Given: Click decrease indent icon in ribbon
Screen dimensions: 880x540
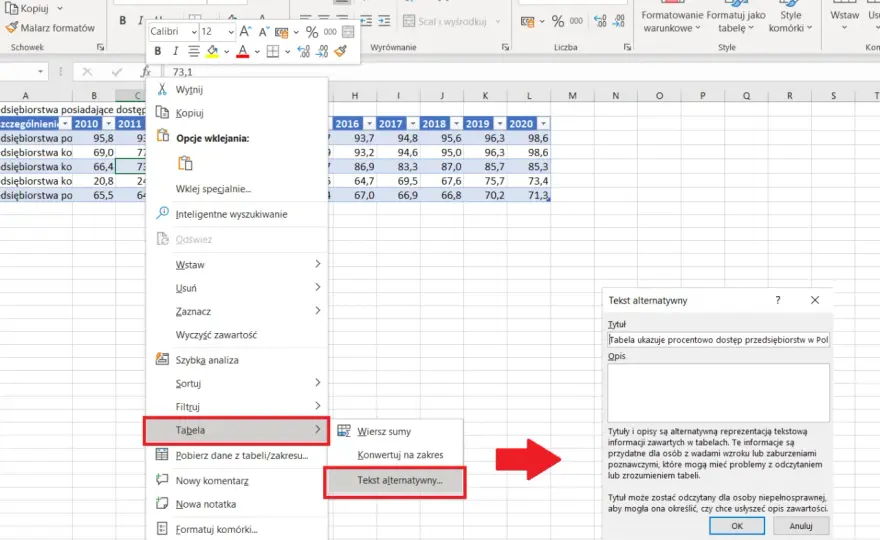Looking at the screenshot, I should (366, 21).
